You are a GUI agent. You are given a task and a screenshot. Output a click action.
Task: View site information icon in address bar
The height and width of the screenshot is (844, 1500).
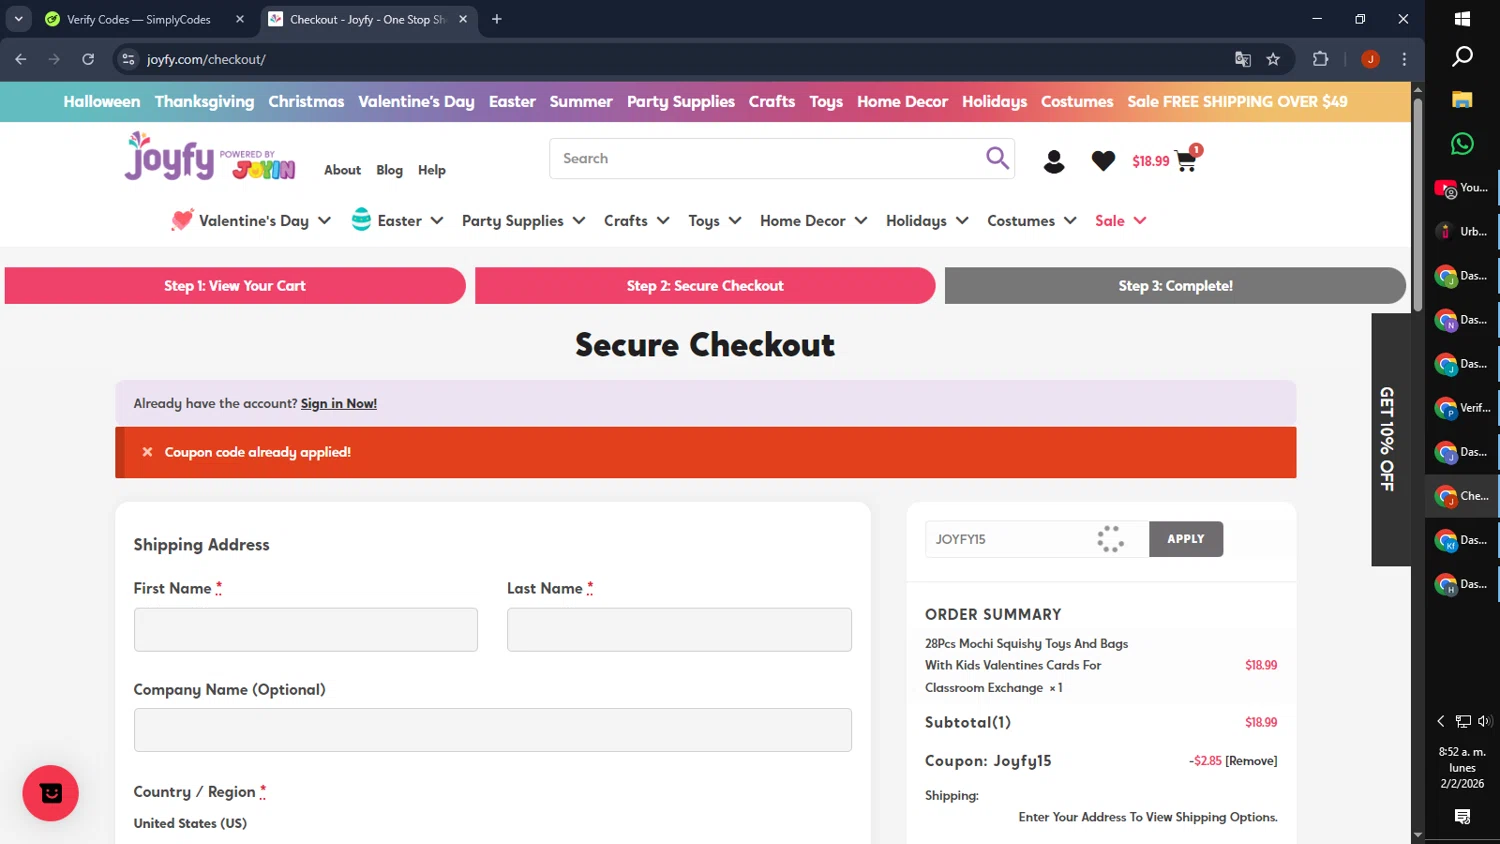(128, 59)
